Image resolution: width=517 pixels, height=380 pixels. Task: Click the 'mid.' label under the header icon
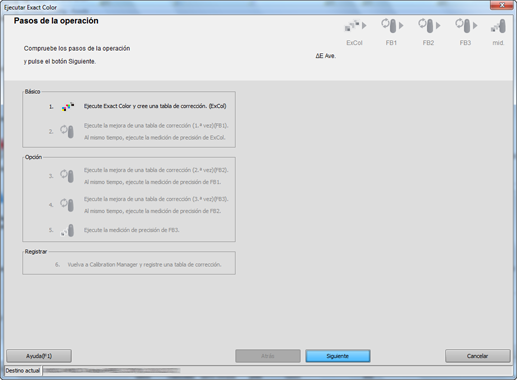pos(498,43)
